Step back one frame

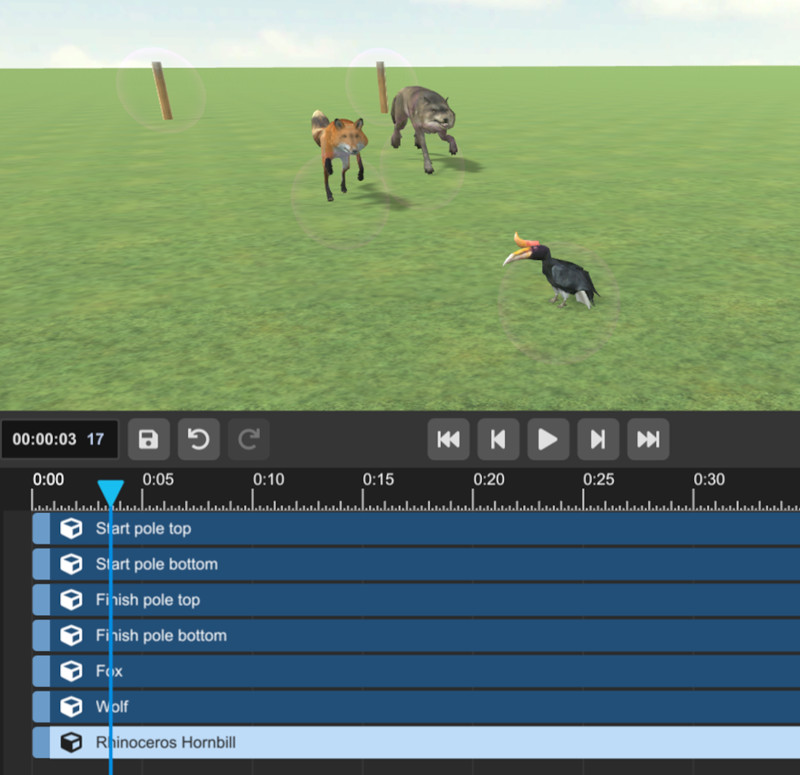[x=498, y=439]
